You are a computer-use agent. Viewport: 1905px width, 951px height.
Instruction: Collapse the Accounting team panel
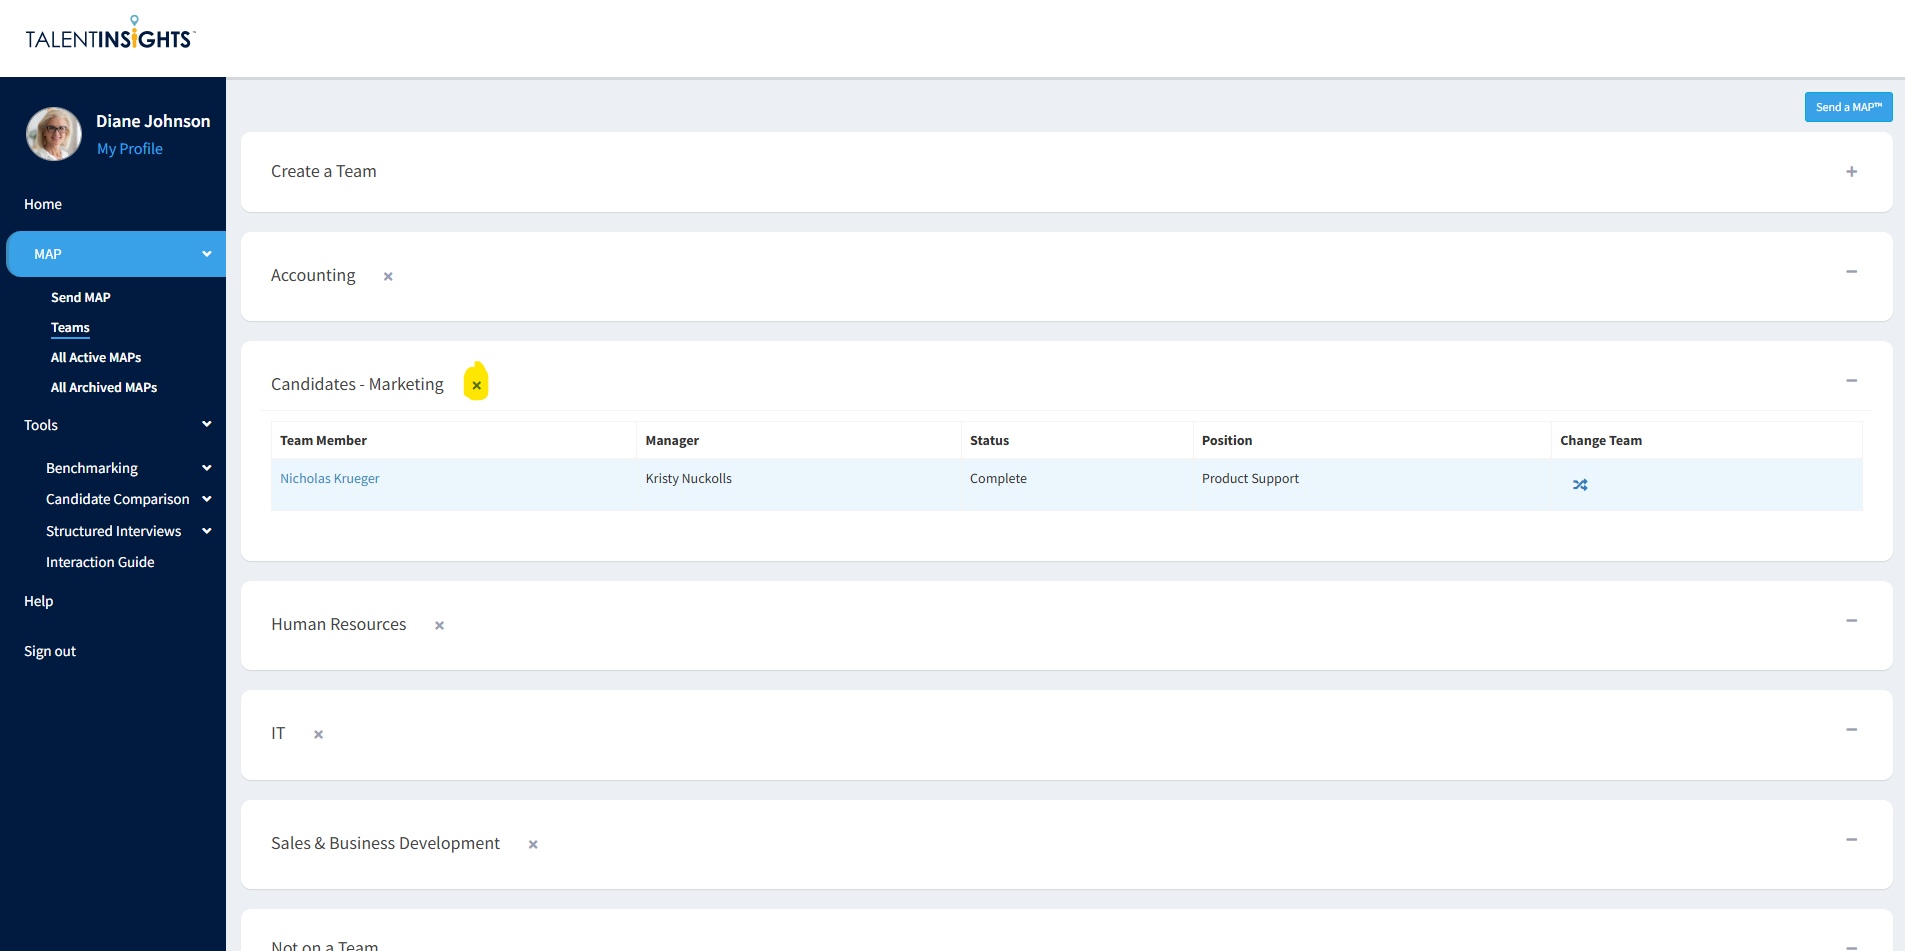pos(1851,272)
